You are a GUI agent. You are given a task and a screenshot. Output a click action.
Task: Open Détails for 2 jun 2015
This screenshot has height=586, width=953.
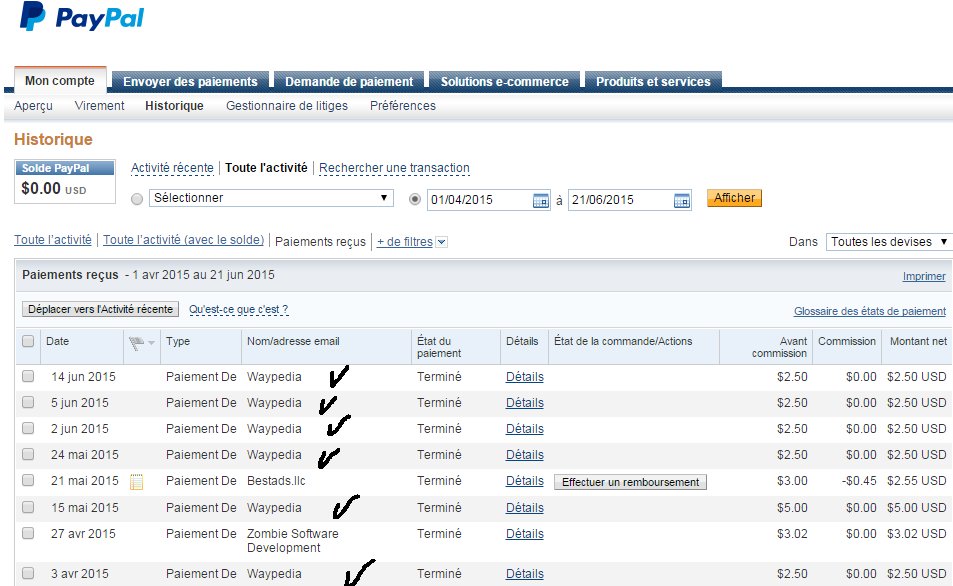point(525,429)
